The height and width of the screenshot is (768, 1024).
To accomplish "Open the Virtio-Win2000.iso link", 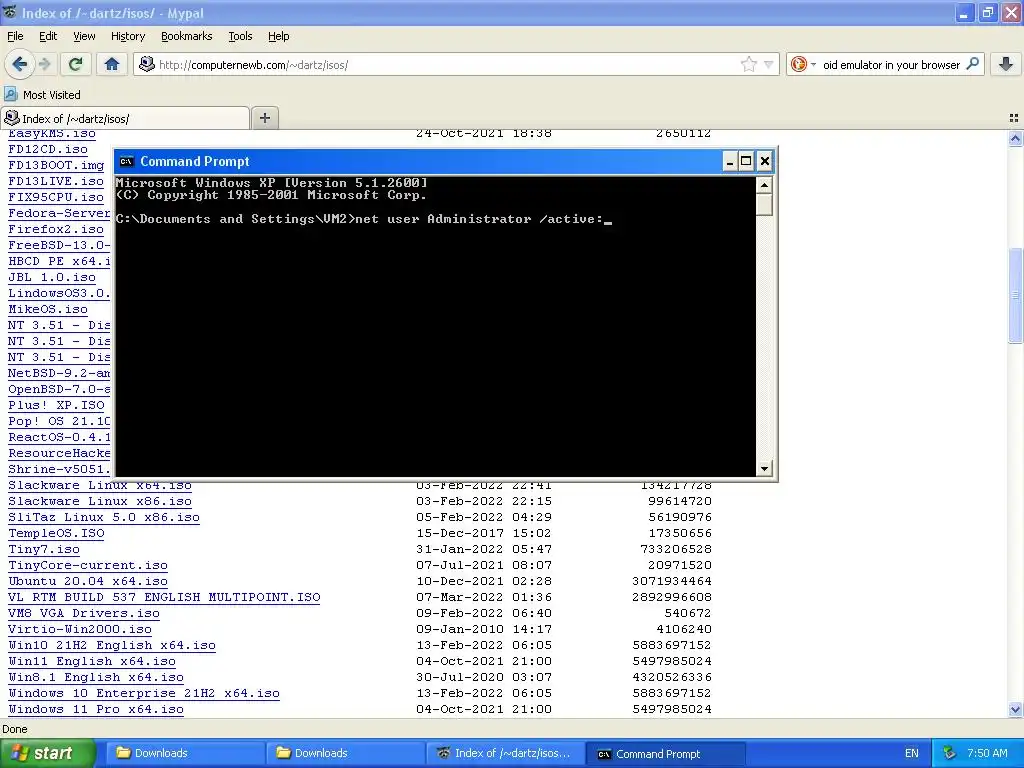I will (x=80, y=629).
